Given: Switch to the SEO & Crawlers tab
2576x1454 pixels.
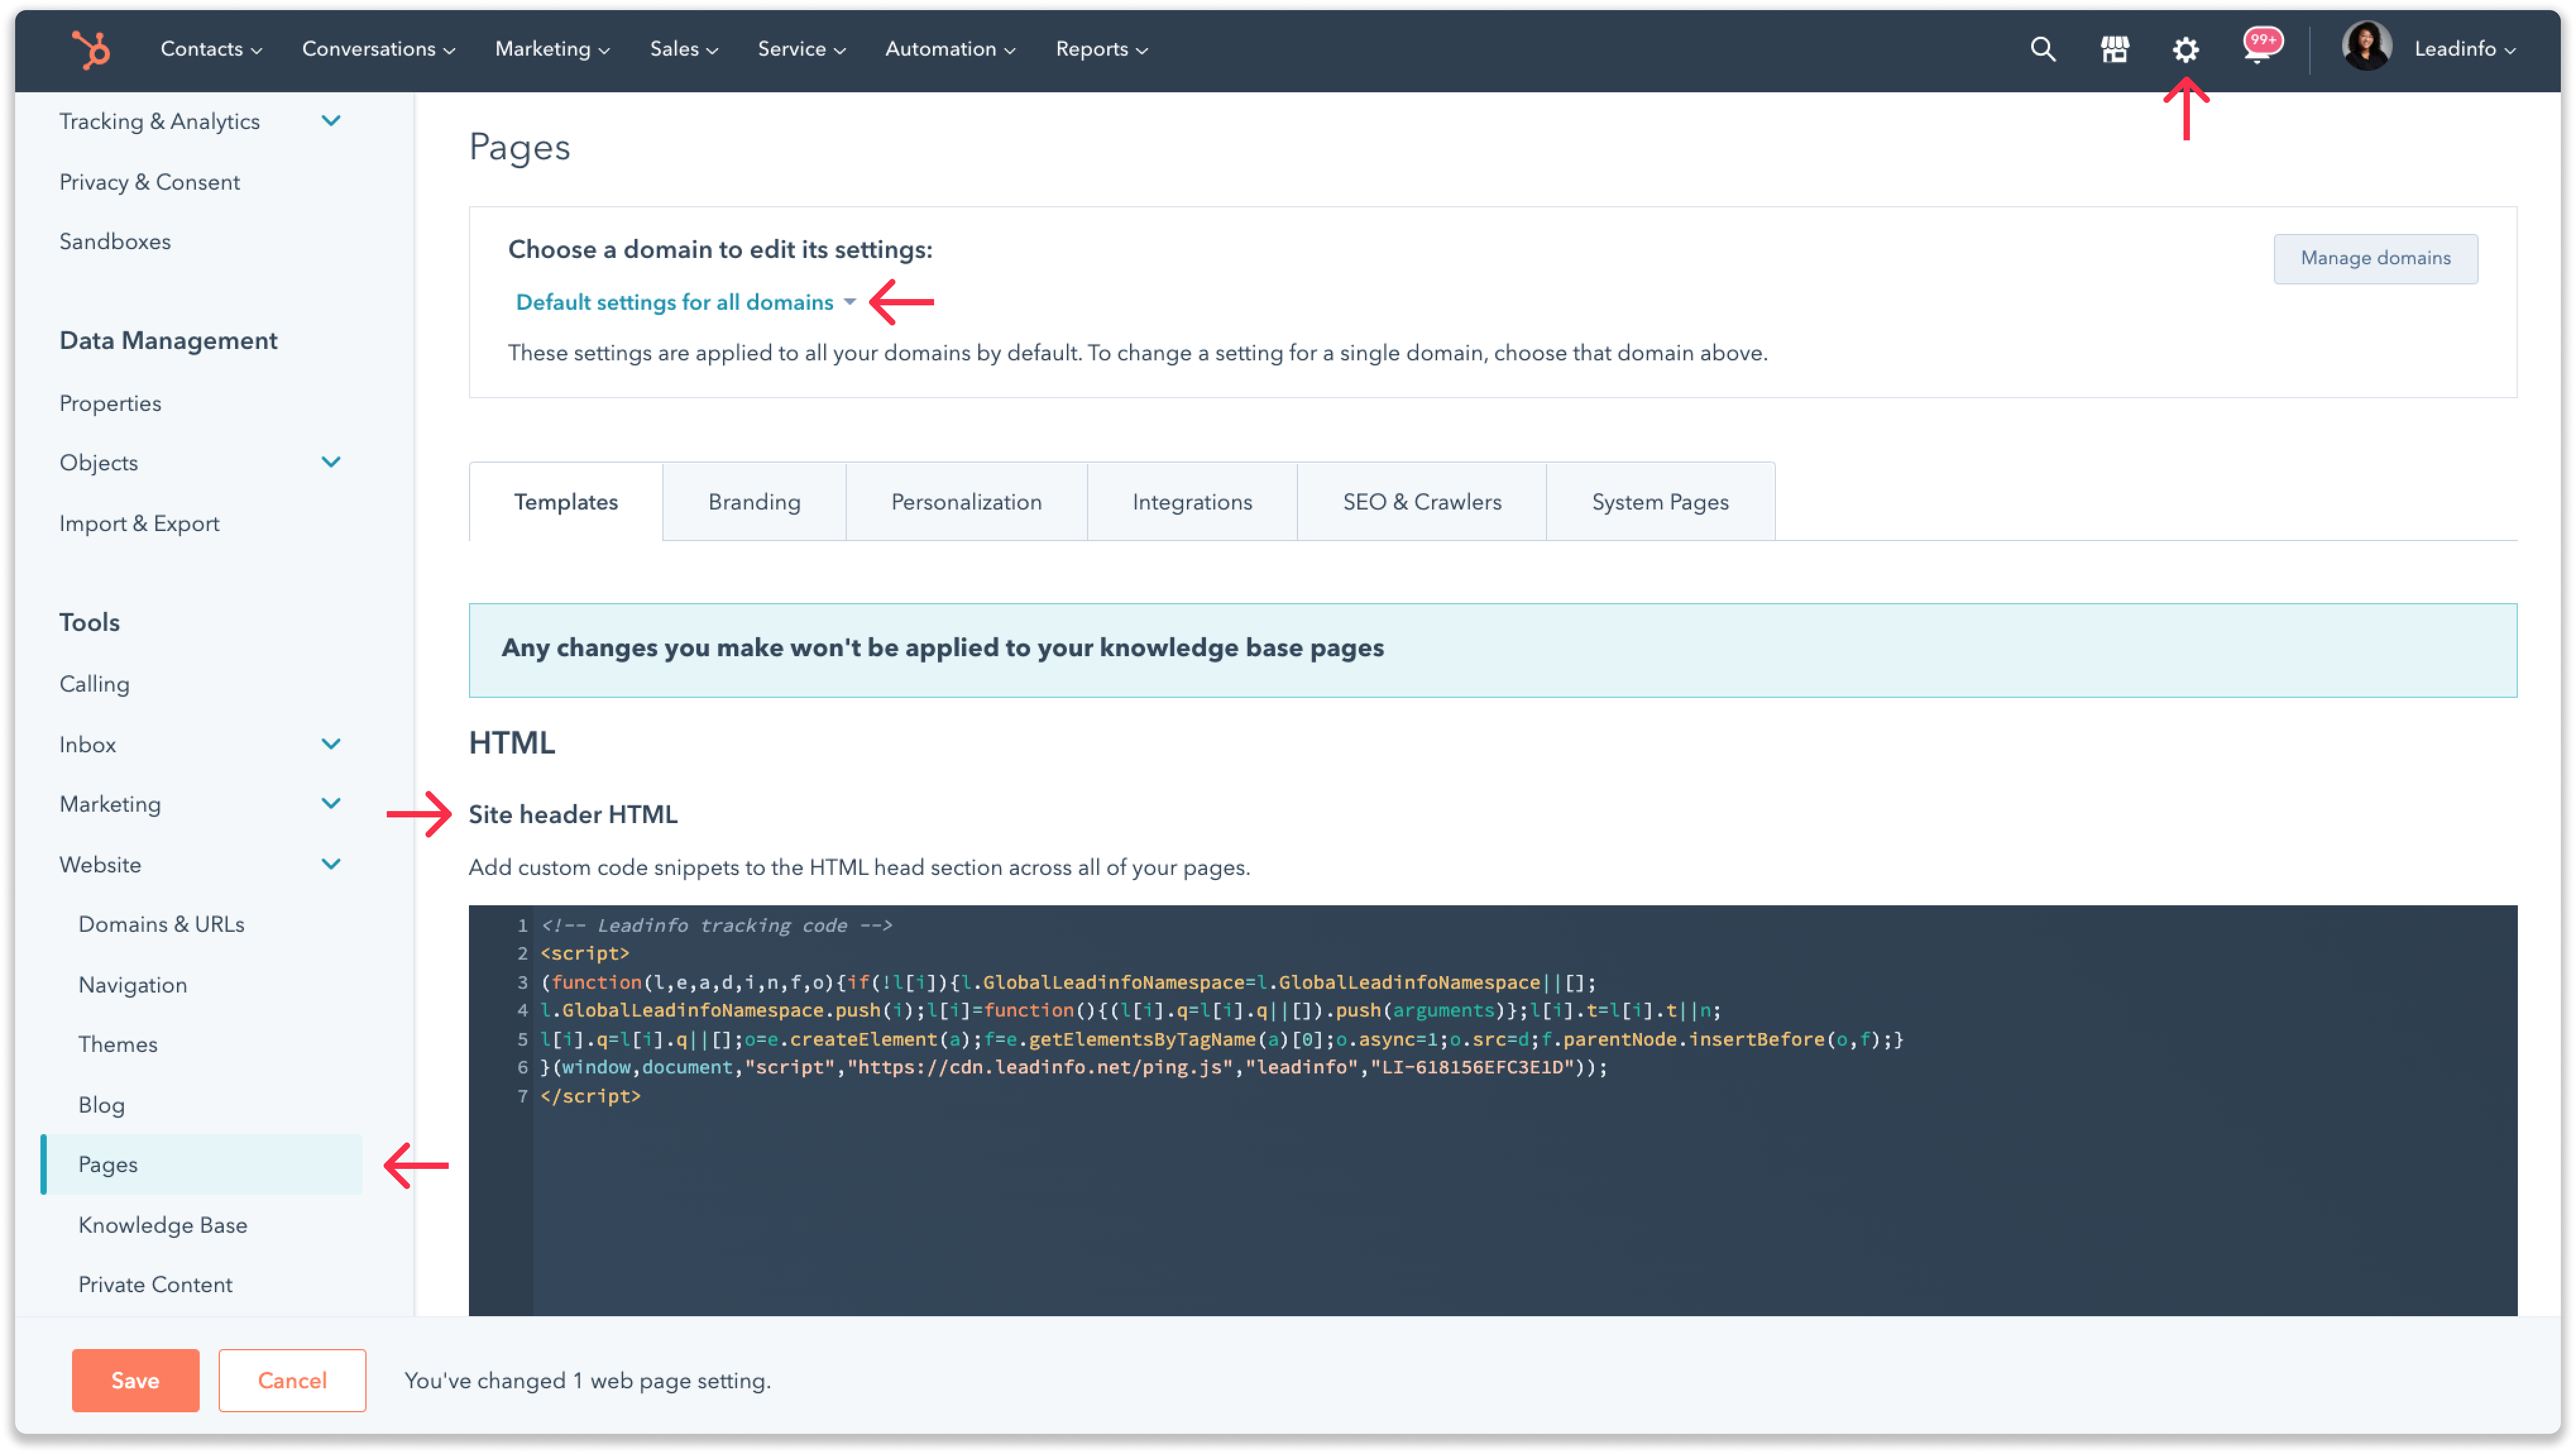Looking at the screenshot, I should pos(1422,502).
